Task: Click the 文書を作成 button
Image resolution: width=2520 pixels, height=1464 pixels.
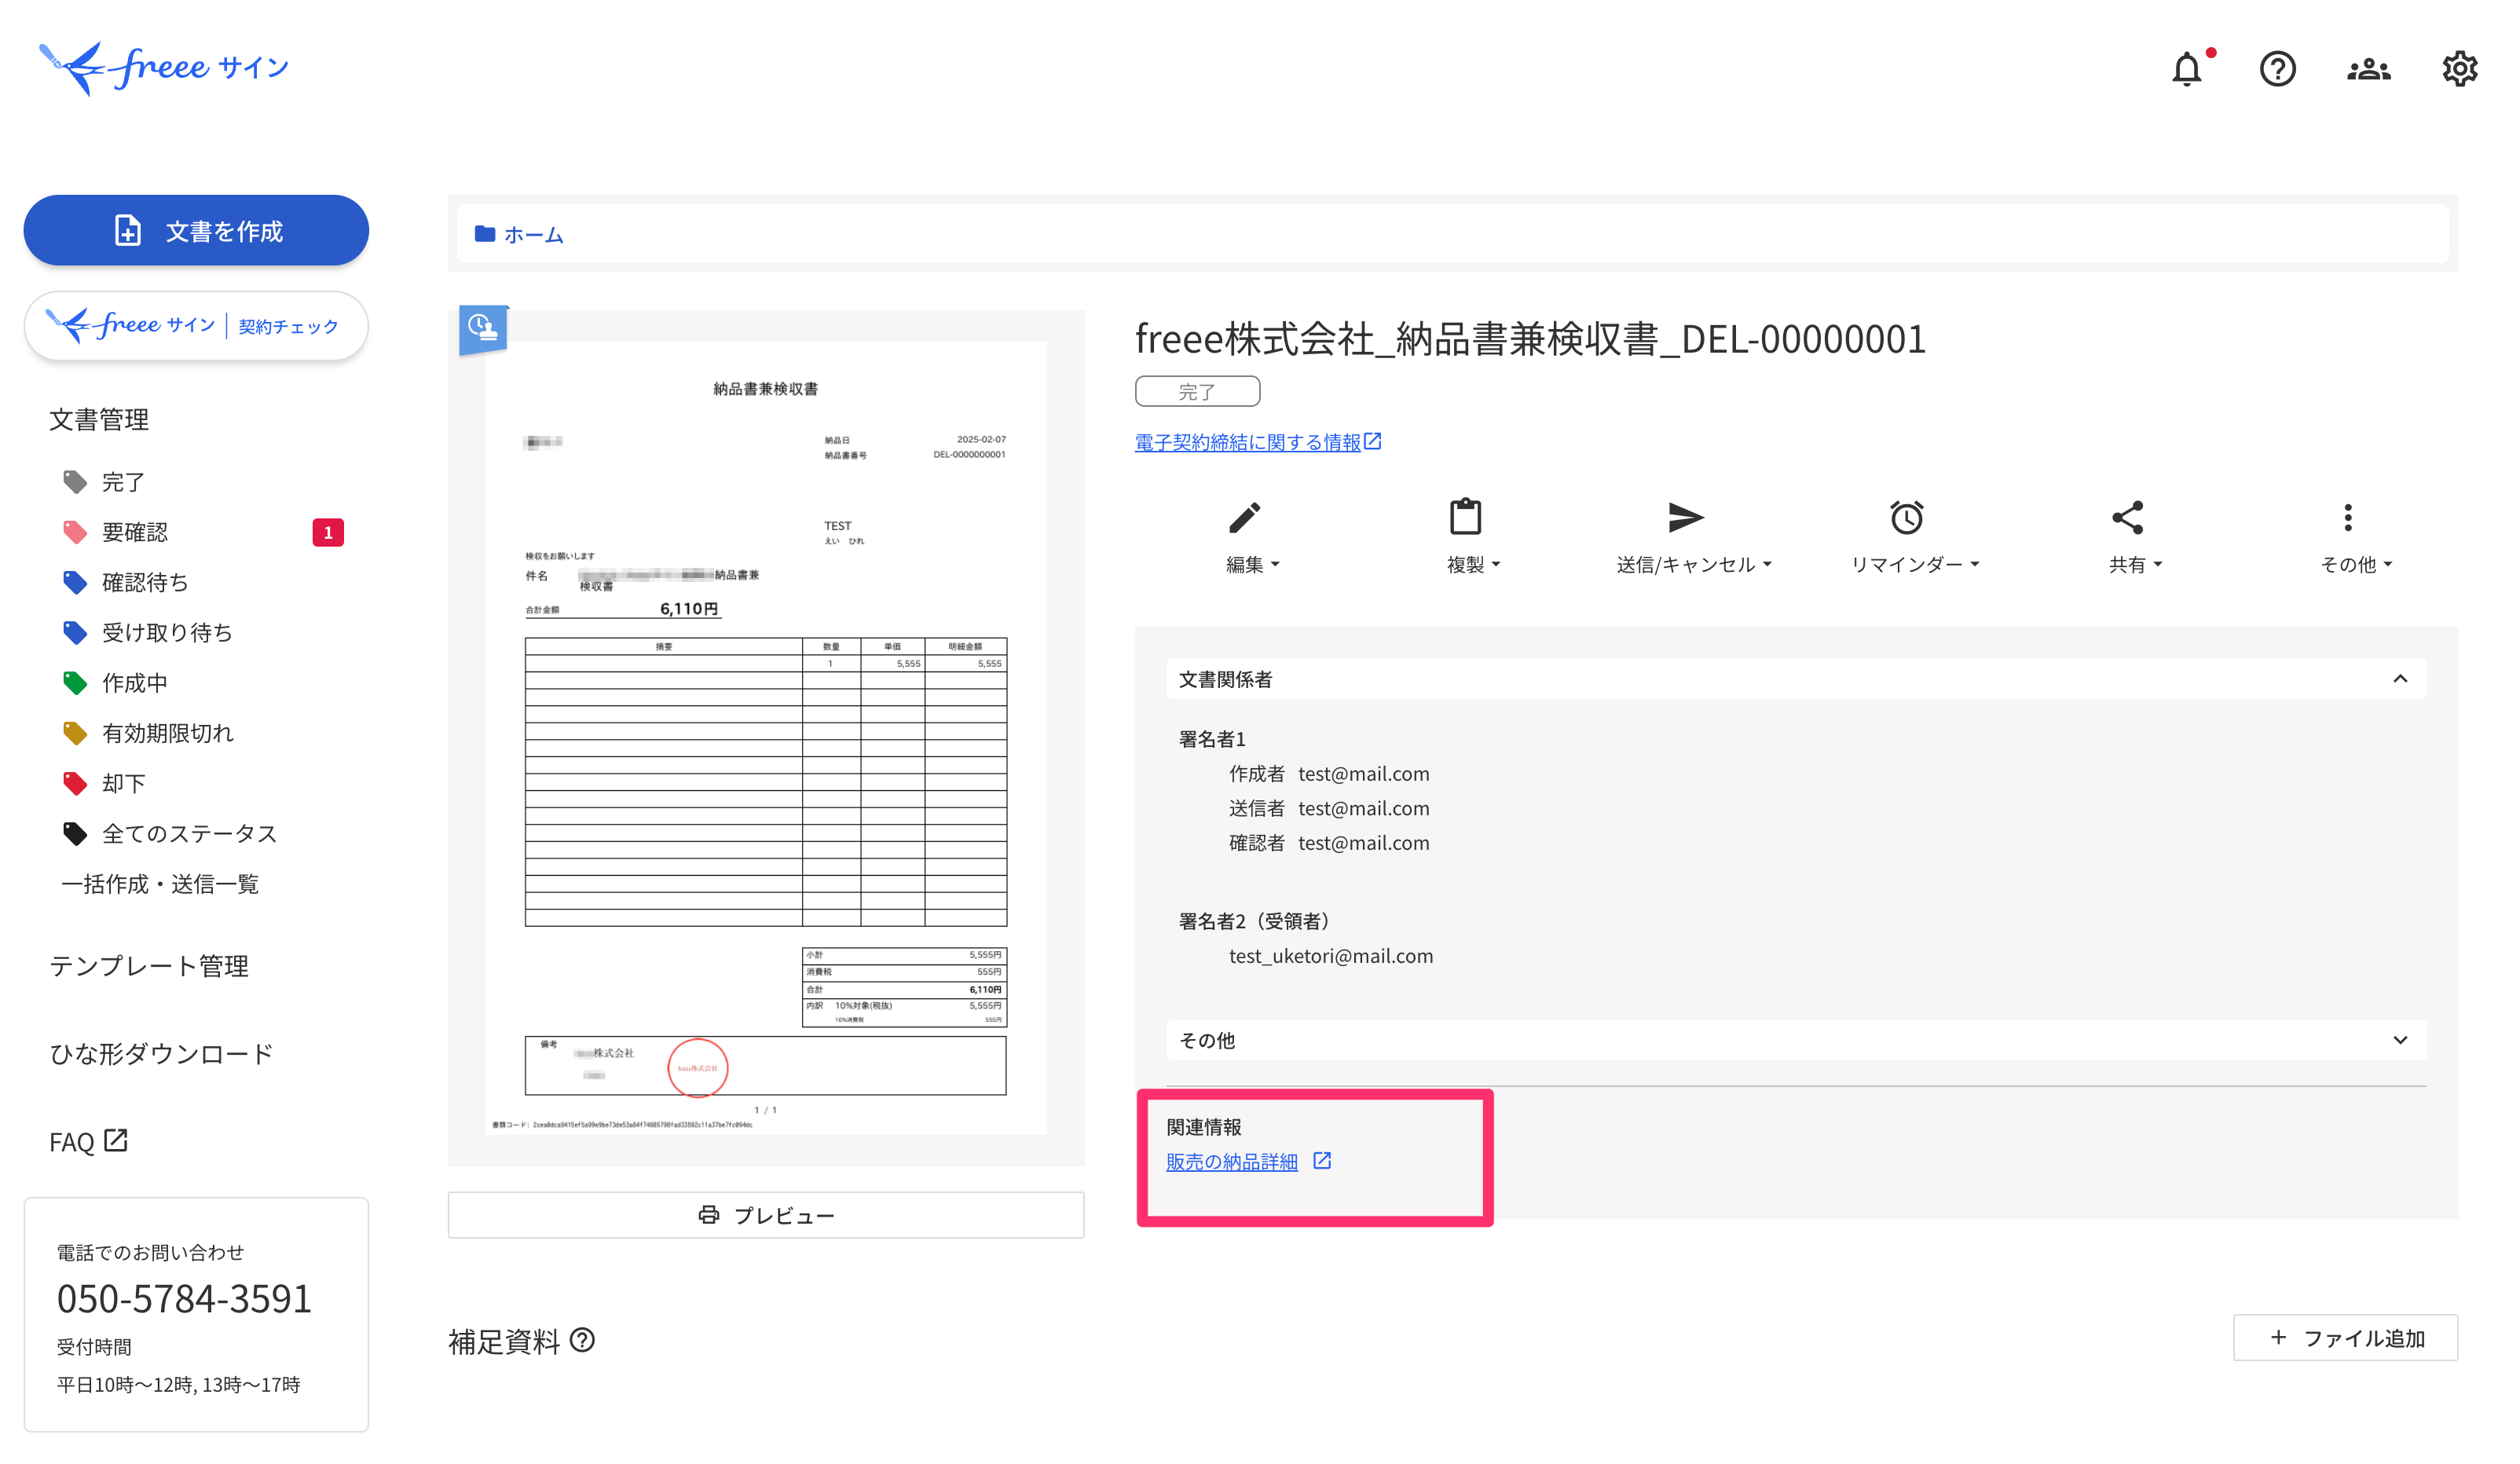Action: pos(196,230)
